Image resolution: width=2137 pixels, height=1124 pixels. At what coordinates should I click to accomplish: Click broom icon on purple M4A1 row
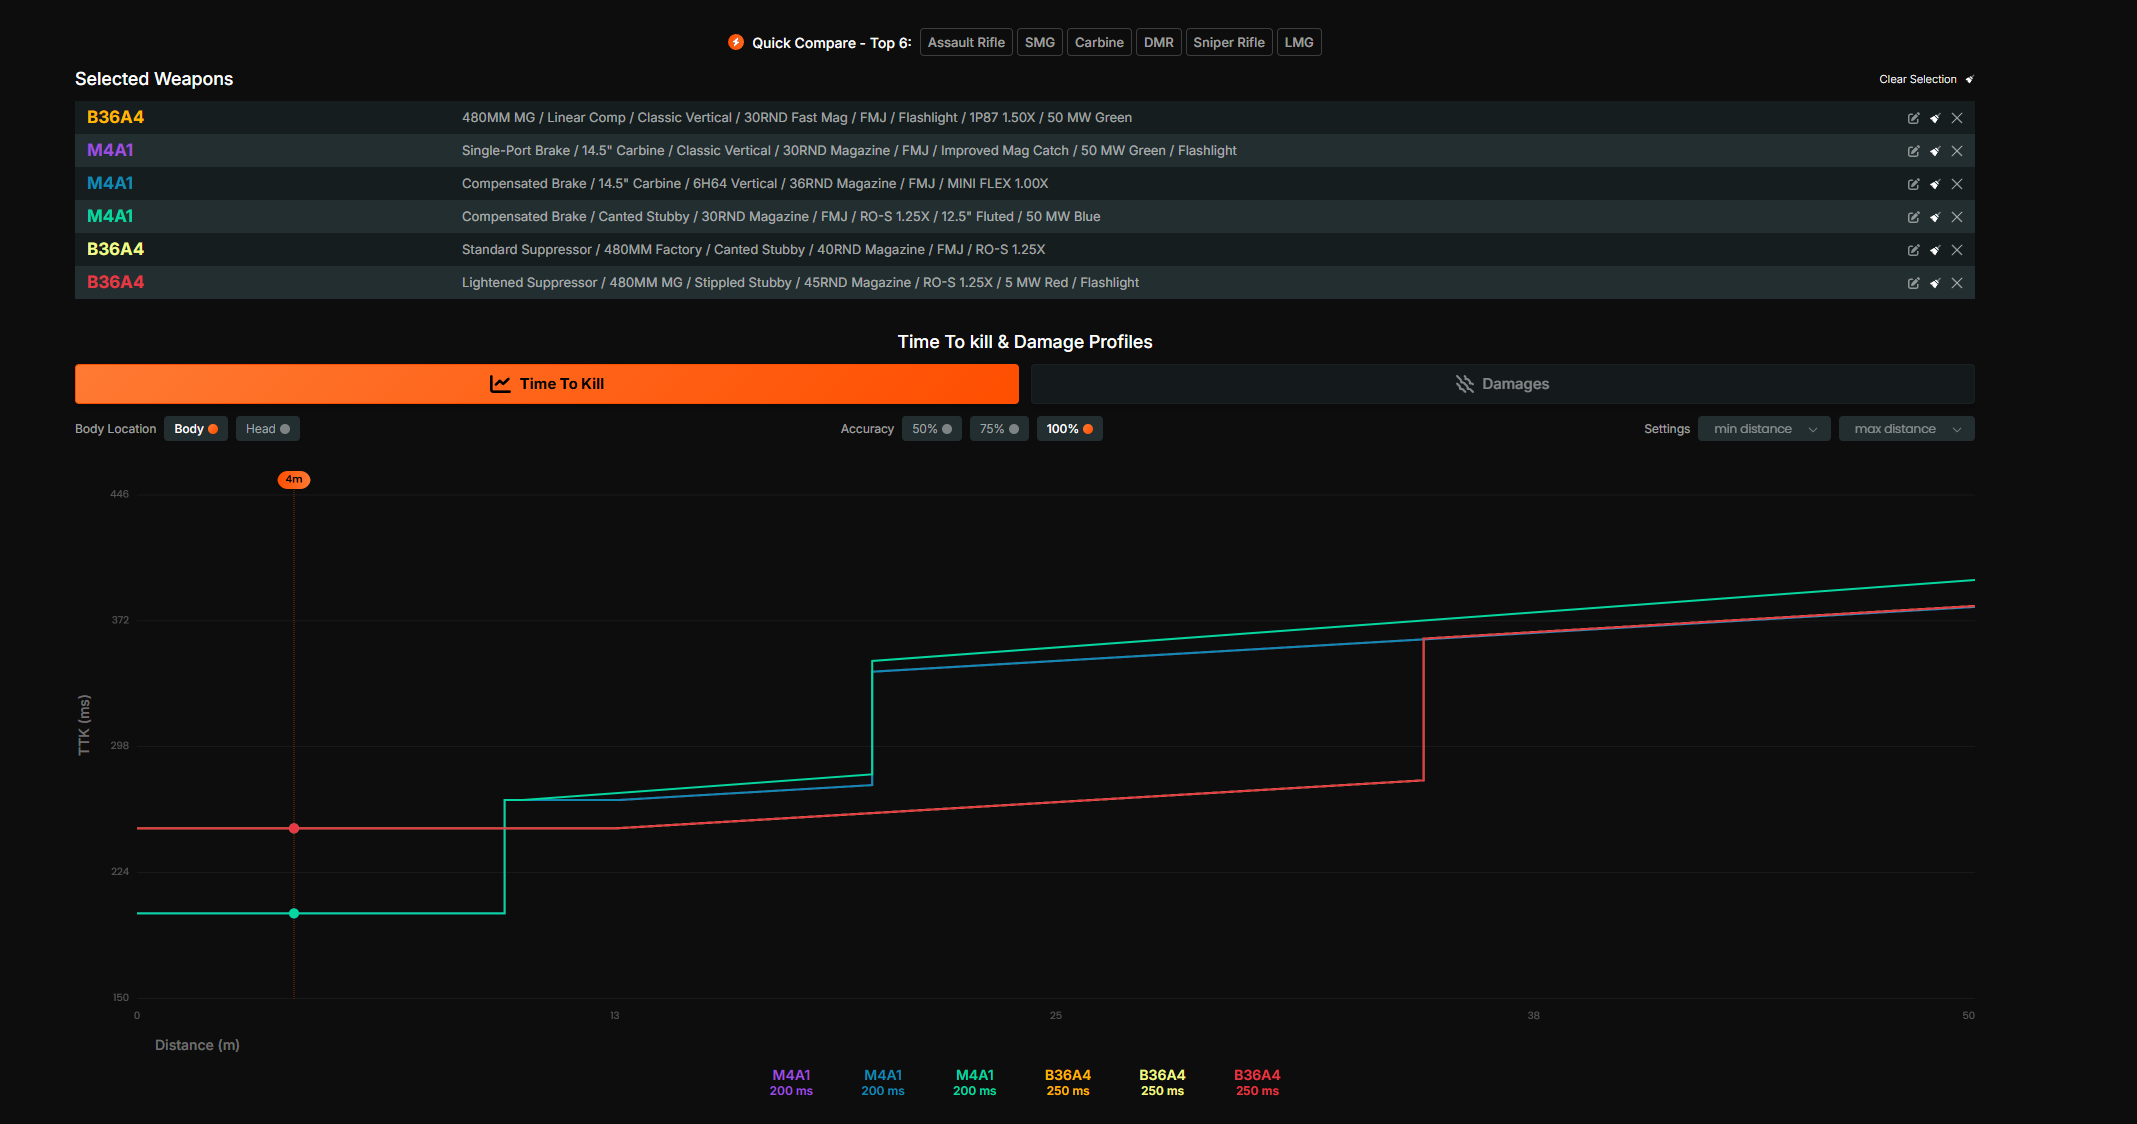[1935, 151]
